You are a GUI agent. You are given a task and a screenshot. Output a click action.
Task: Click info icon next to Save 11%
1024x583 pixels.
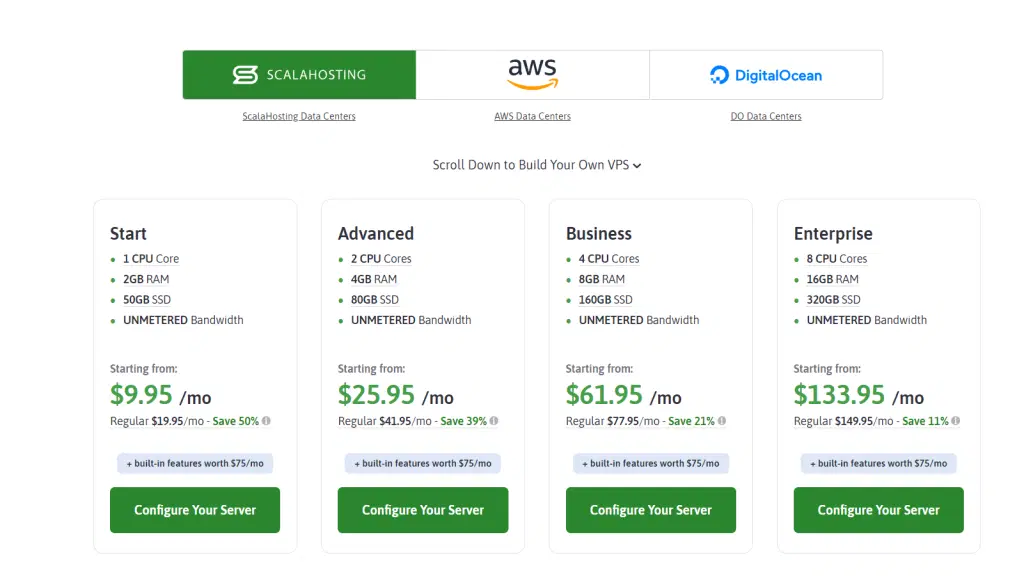coord(956,421)
